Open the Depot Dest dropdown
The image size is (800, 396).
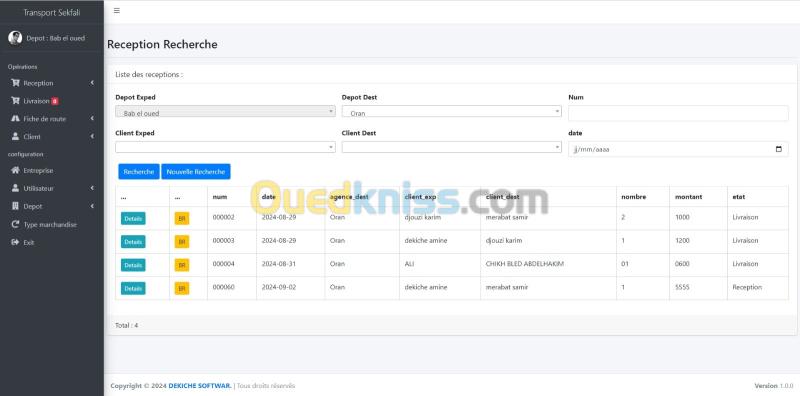pyautogui.click(x=452, y=111)
